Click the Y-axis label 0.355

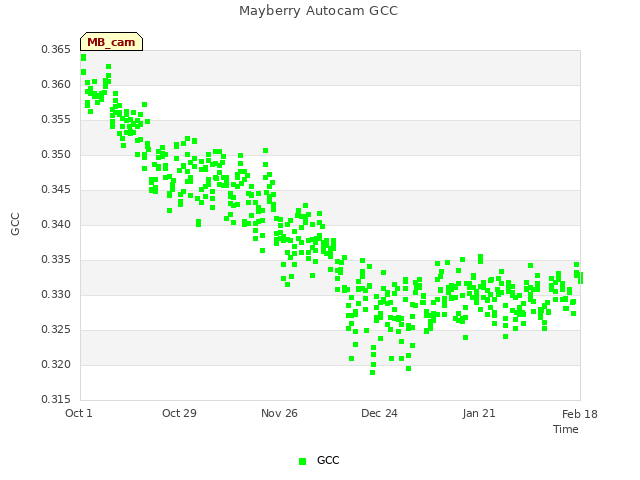[56, 120]
